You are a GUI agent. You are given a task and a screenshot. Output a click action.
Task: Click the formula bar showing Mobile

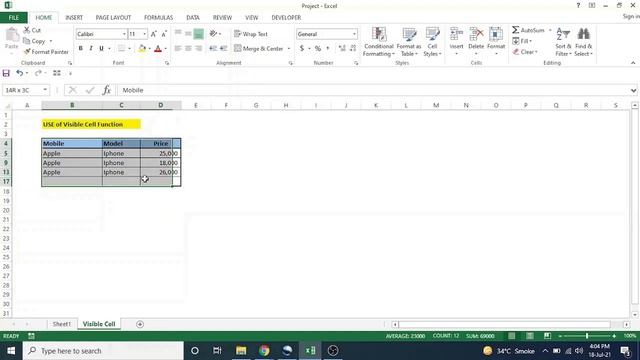pyautogui.click(x=374, y=90)
